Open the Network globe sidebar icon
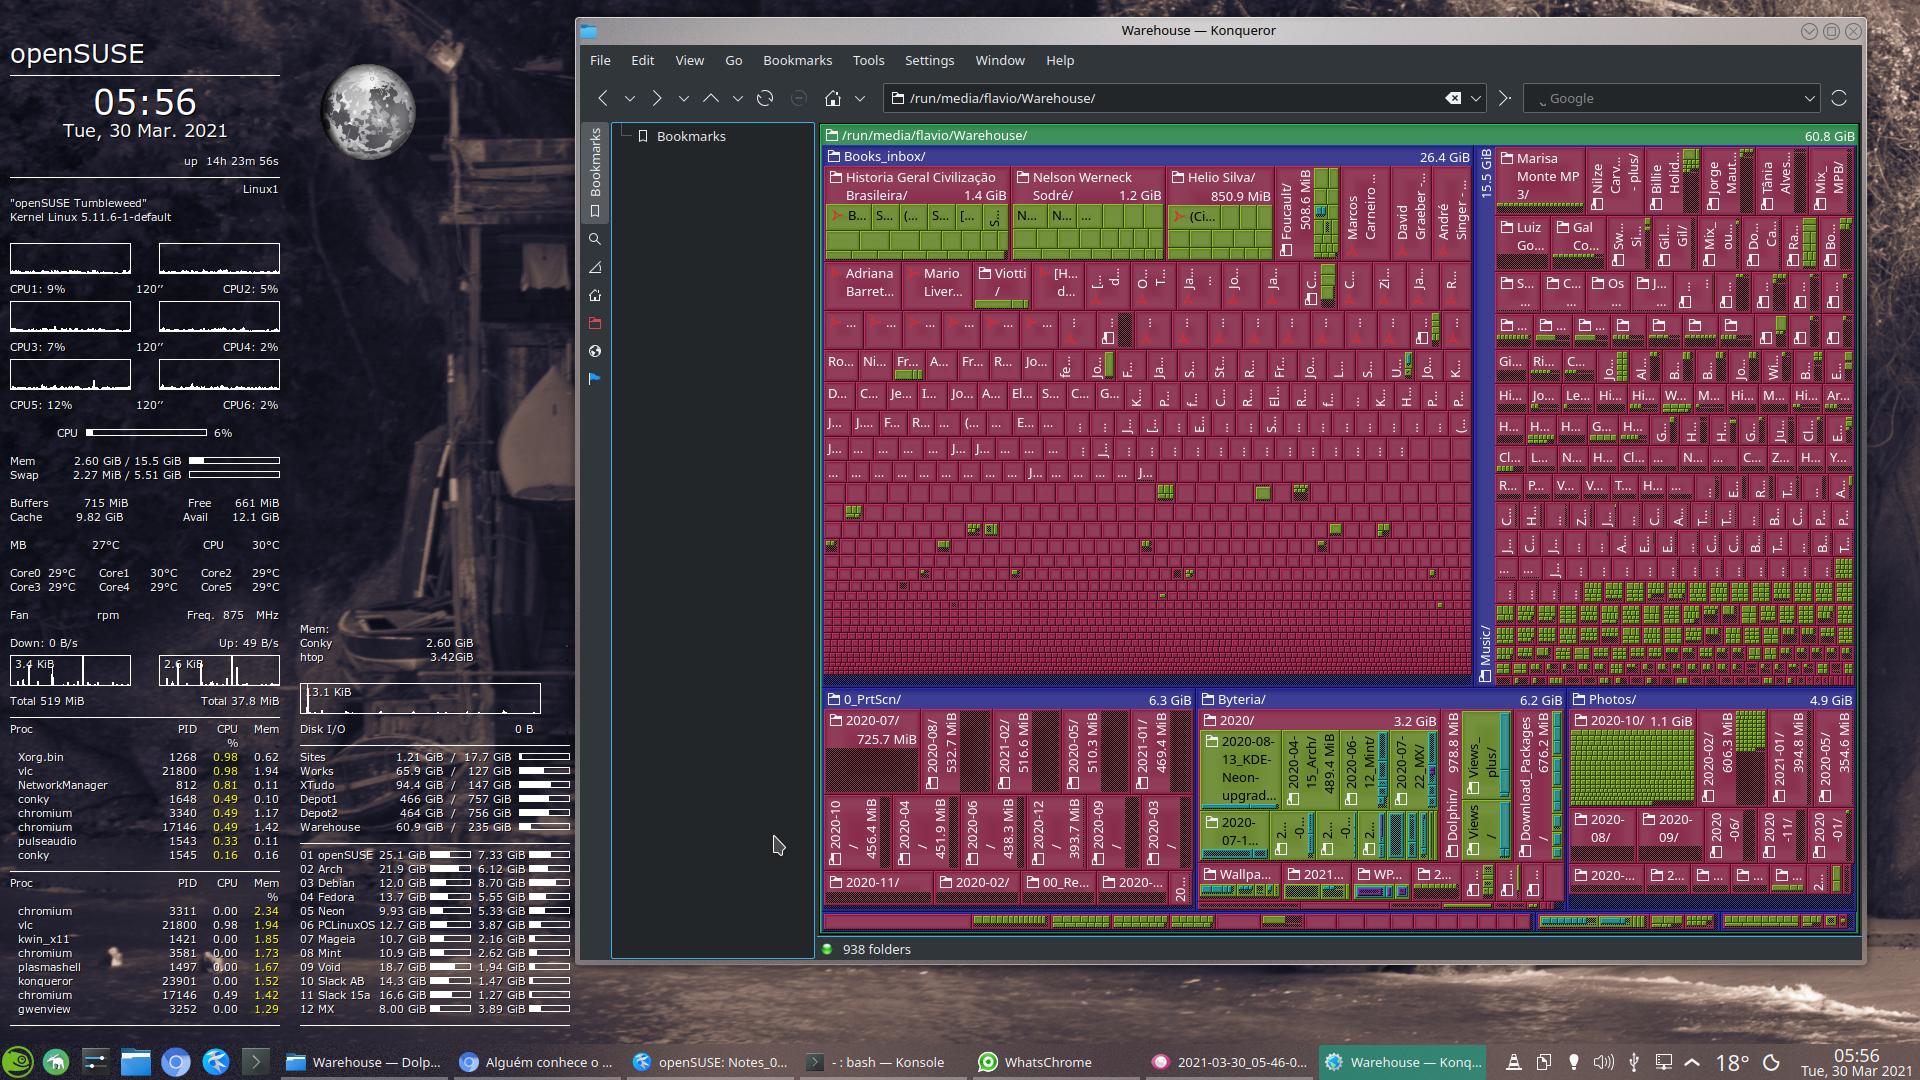 (x=595, y=351)
